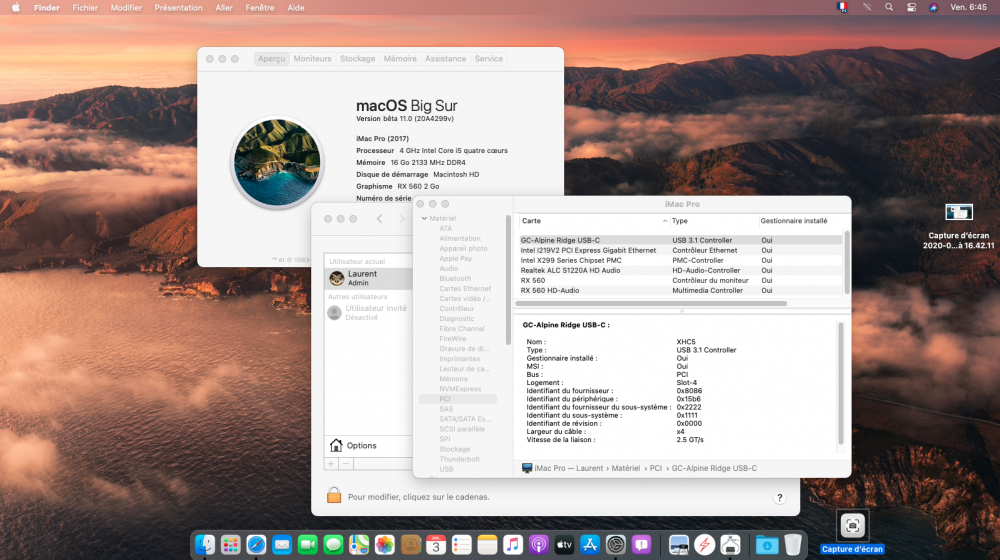
Task: Open the Trash in the Dock
Action: point(793,545)
